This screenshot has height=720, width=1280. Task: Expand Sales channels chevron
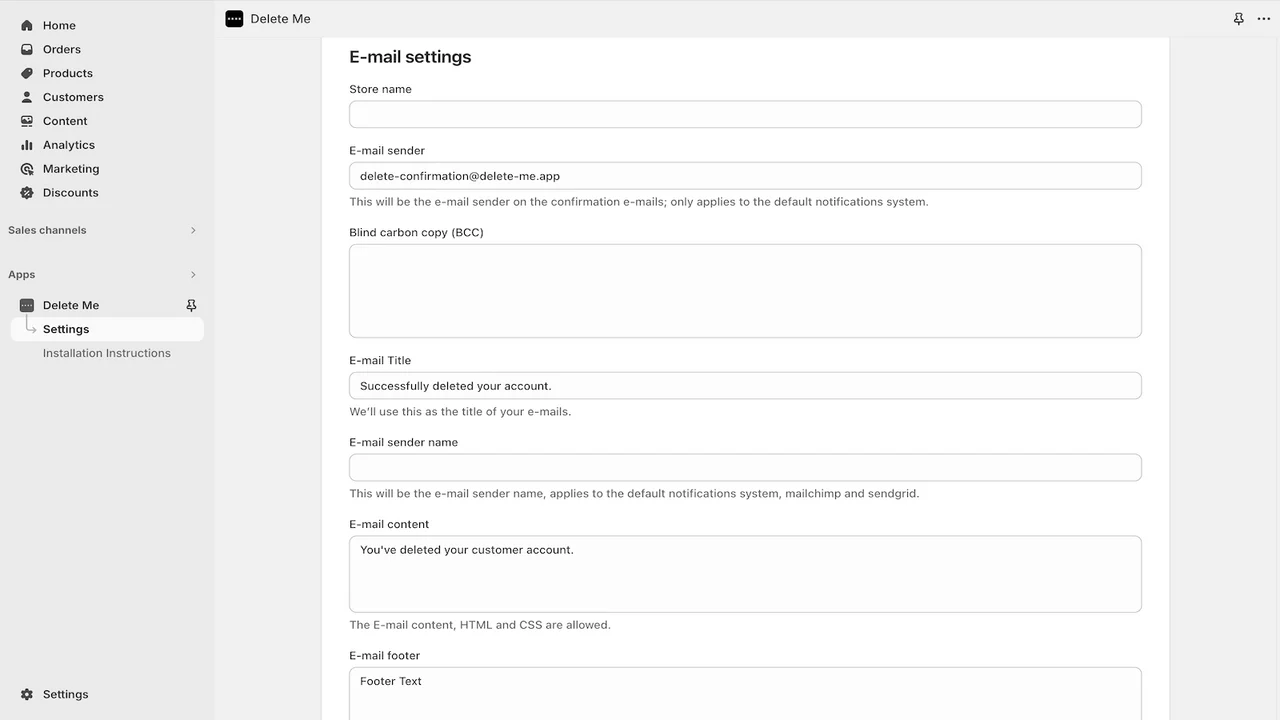pos(193,230)
